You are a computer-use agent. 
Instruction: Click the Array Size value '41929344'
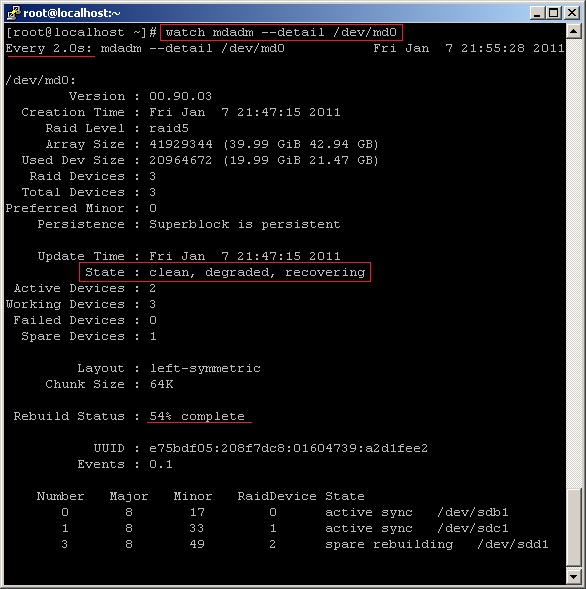[181, 144]
